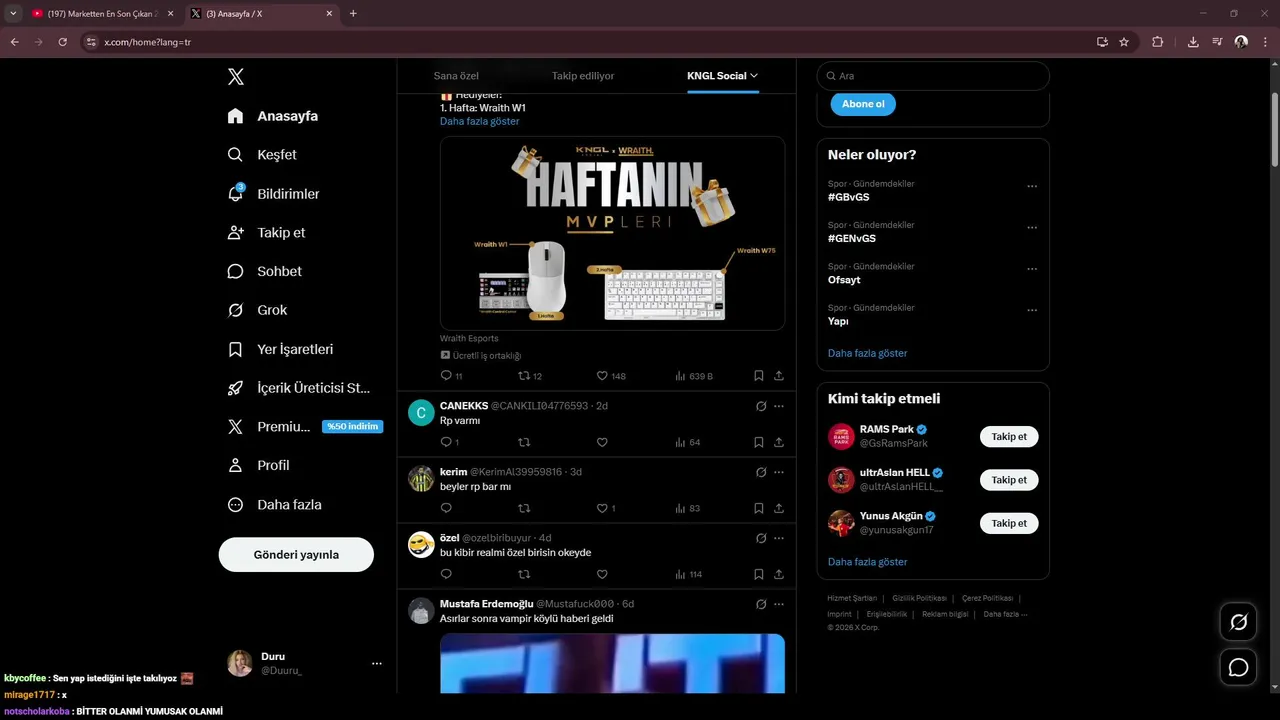
Task: Like CANEKKS post
Action: 602,442
